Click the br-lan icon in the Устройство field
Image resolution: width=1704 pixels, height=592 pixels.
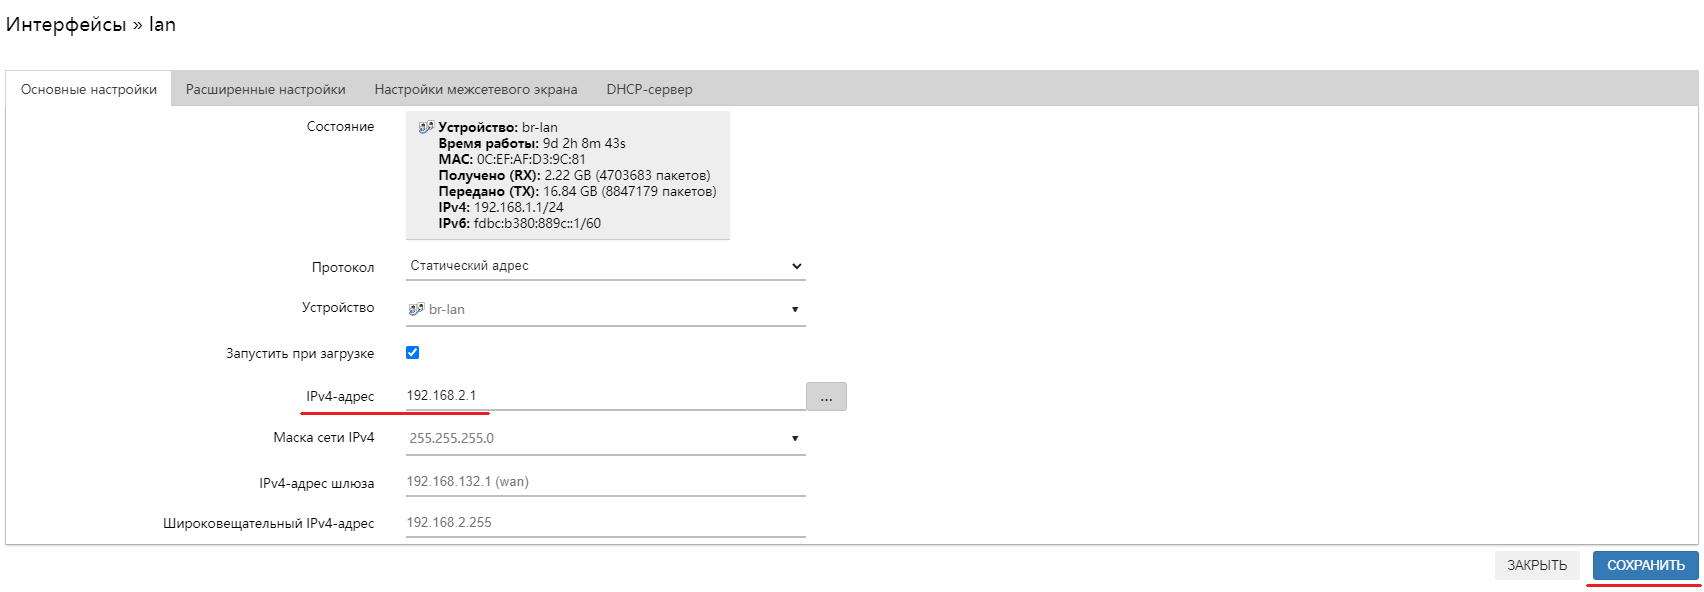[x=416, y=309]
